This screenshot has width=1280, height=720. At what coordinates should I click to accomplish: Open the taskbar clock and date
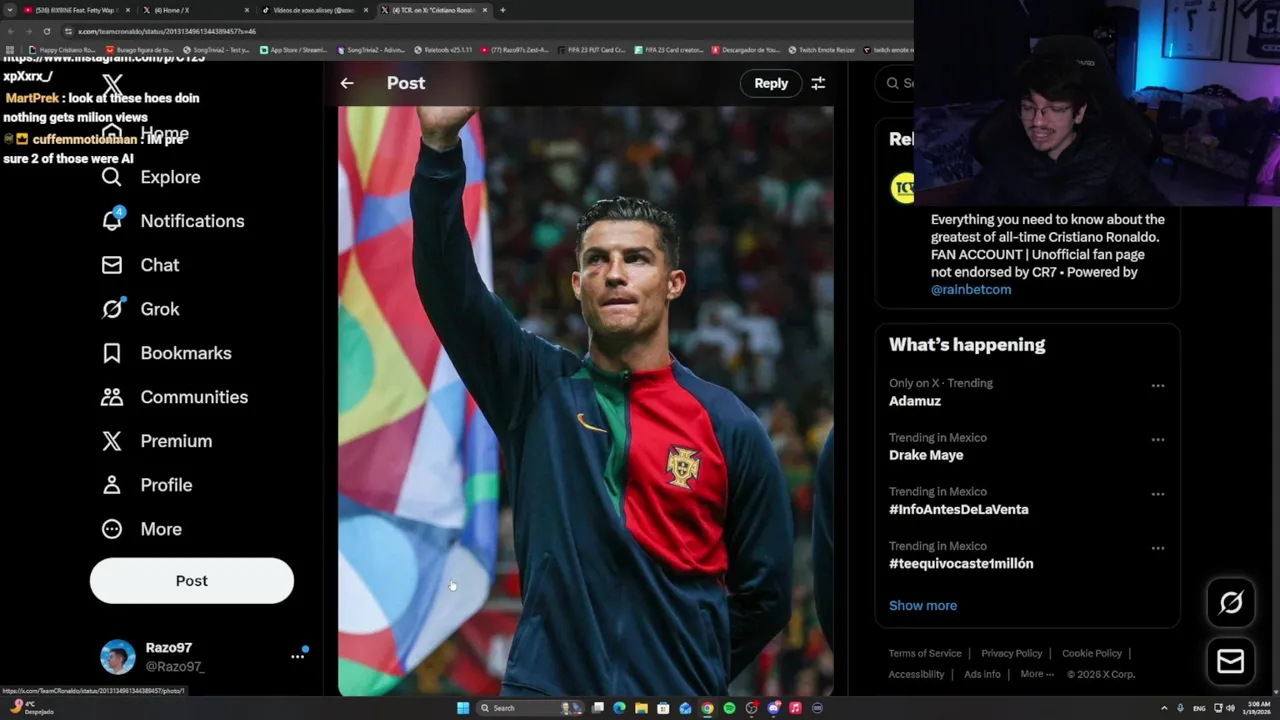[1258, 708]
